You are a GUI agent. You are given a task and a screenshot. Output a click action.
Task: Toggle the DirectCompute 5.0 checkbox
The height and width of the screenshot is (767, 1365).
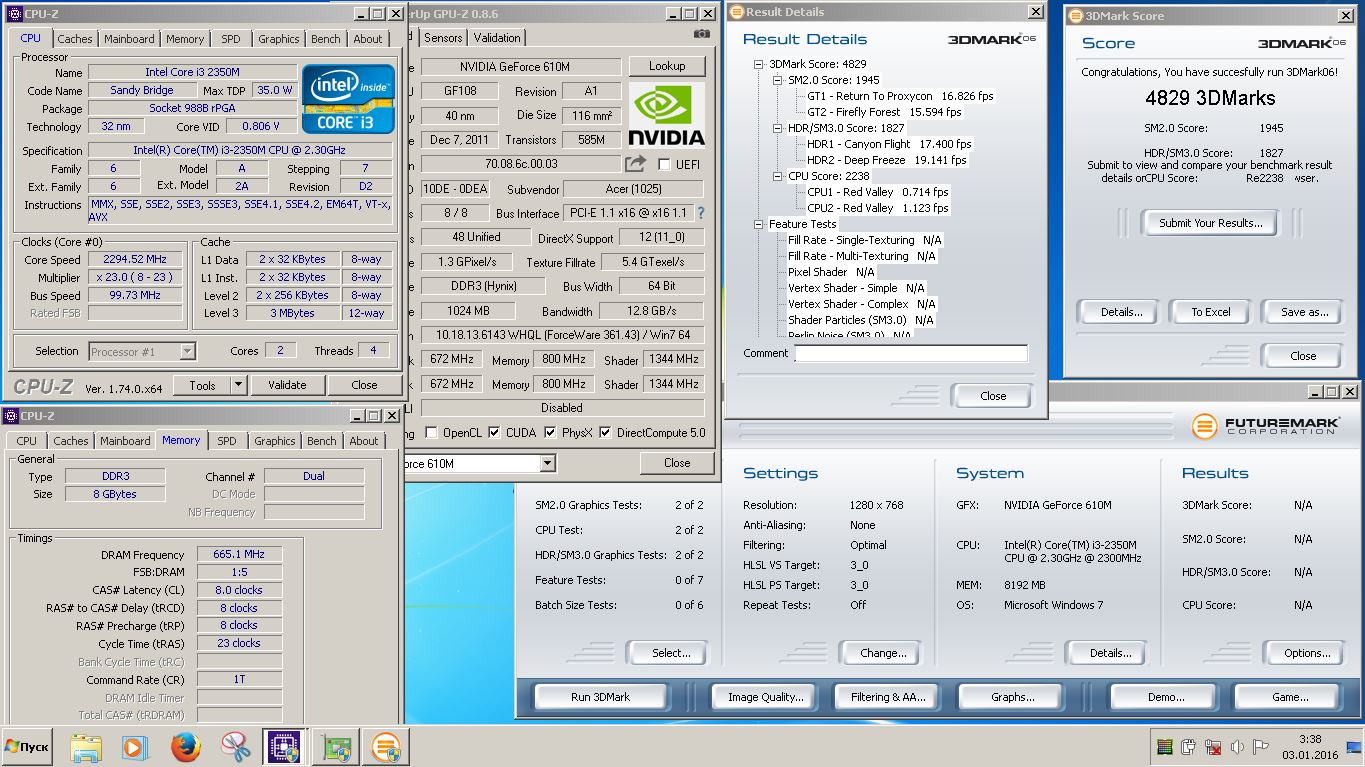604,433
